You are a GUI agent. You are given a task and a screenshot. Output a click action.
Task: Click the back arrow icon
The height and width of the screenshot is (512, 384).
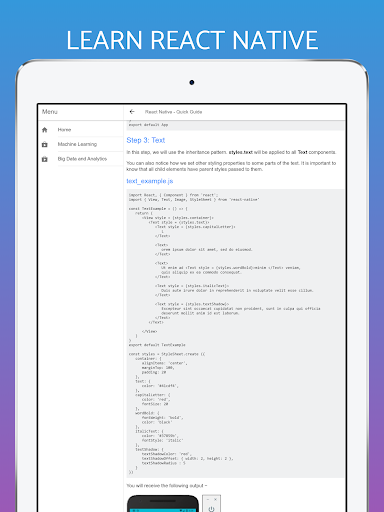click(x=132, y=112)
